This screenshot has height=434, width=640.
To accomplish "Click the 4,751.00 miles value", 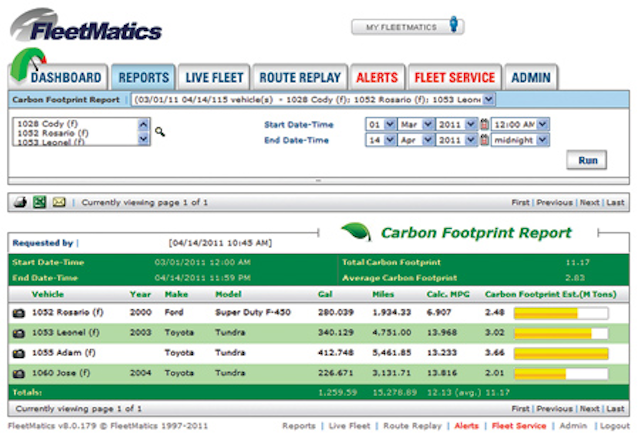I will point(391,333).
